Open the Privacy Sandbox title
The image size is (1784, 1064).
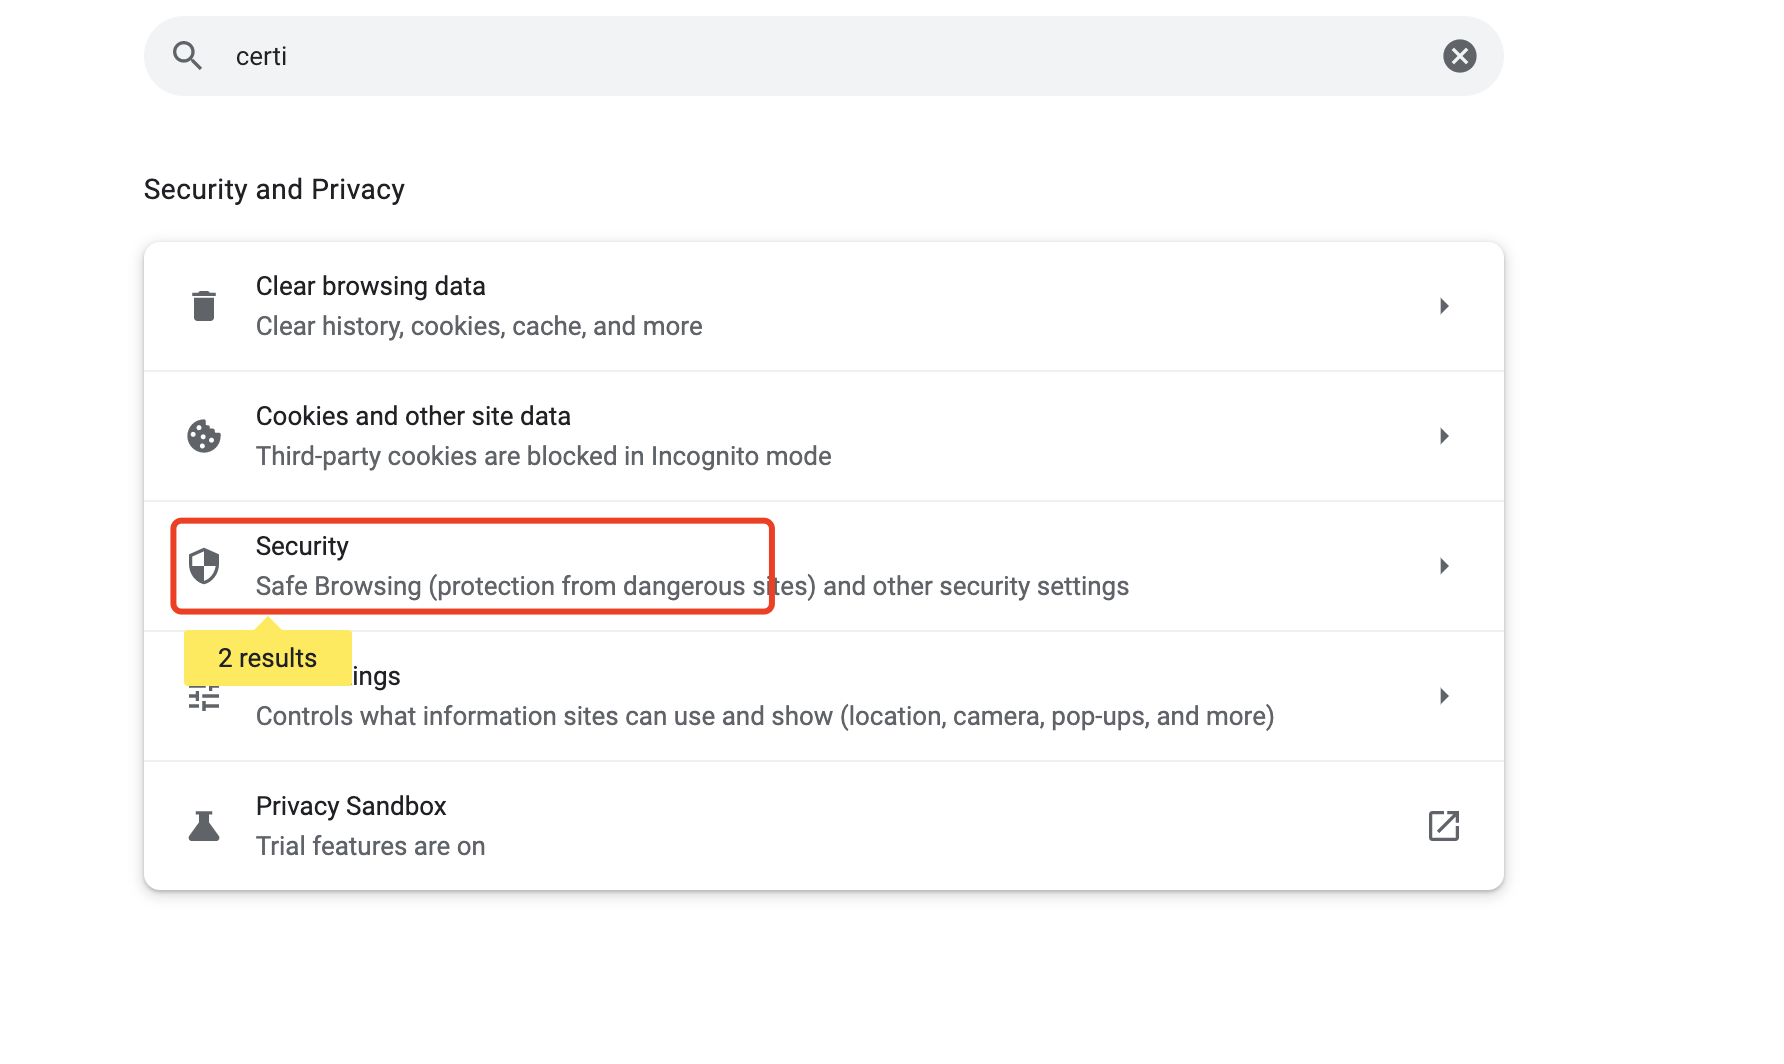coord(351,806)
